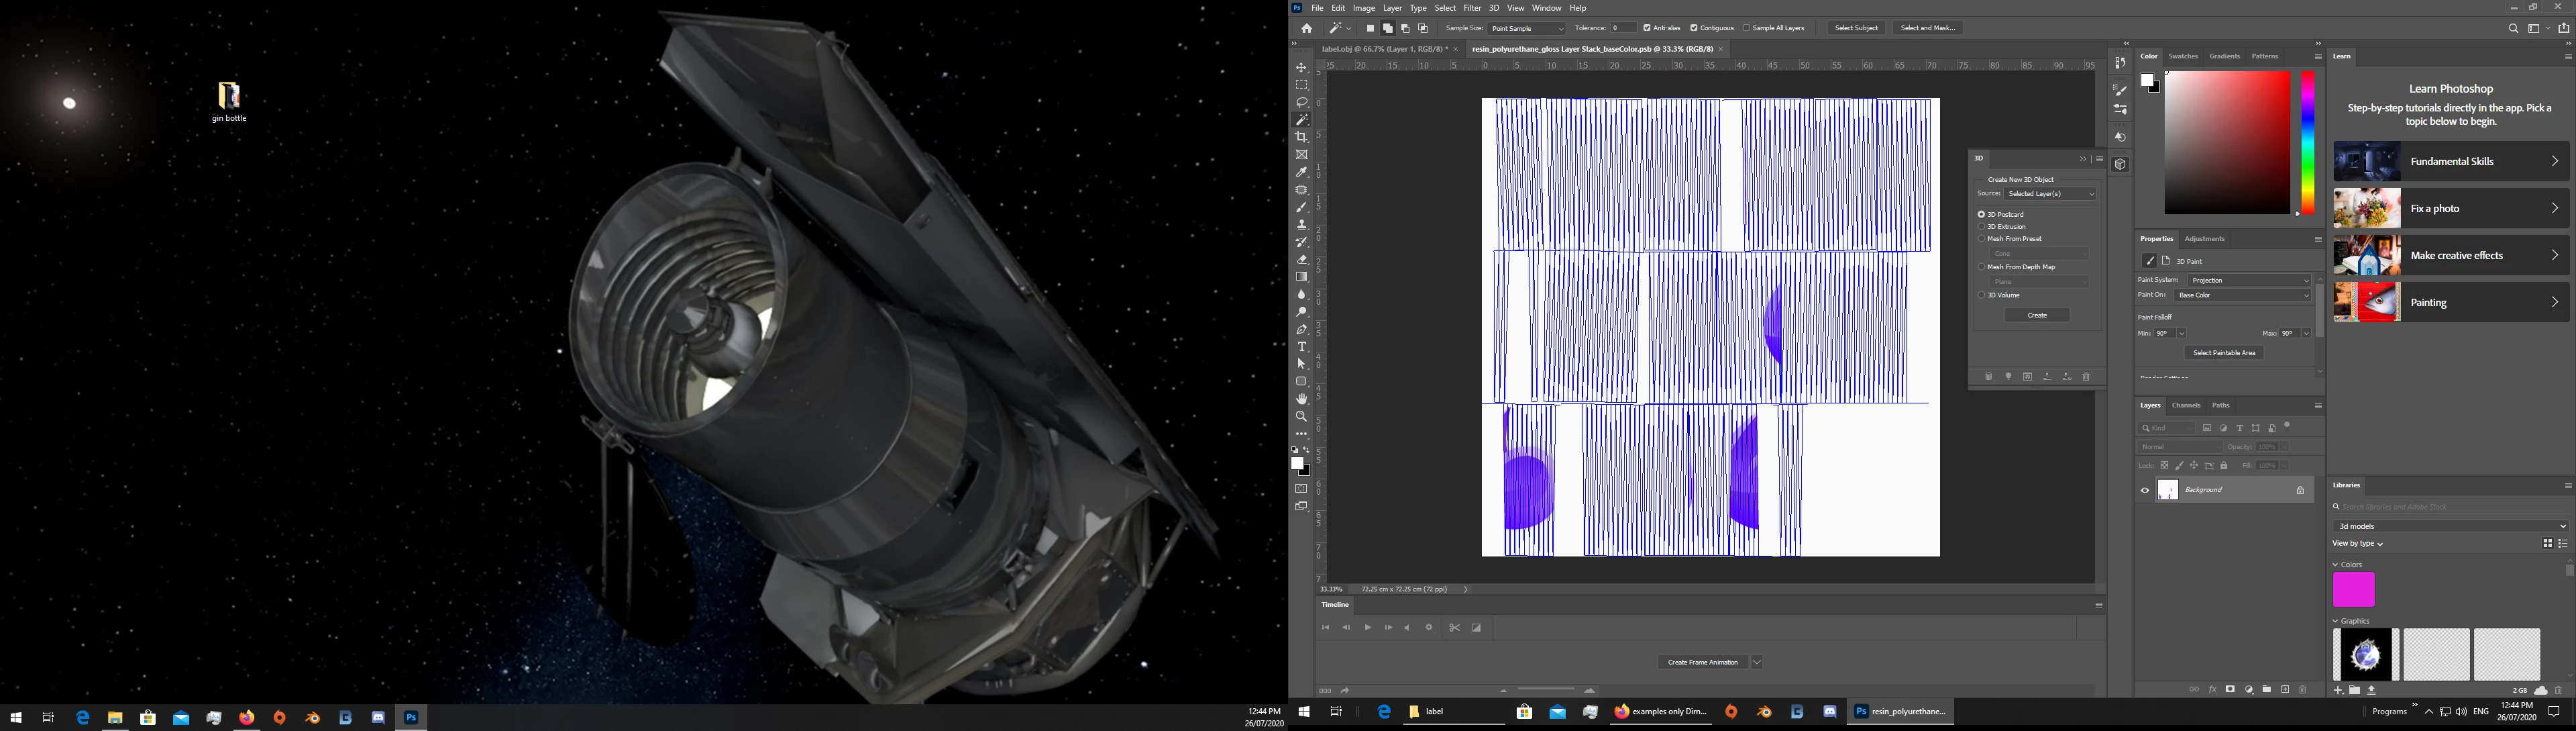Select the Crop tool
The width and height of the screenshot is (2576, 731).
coord(1301,137)
